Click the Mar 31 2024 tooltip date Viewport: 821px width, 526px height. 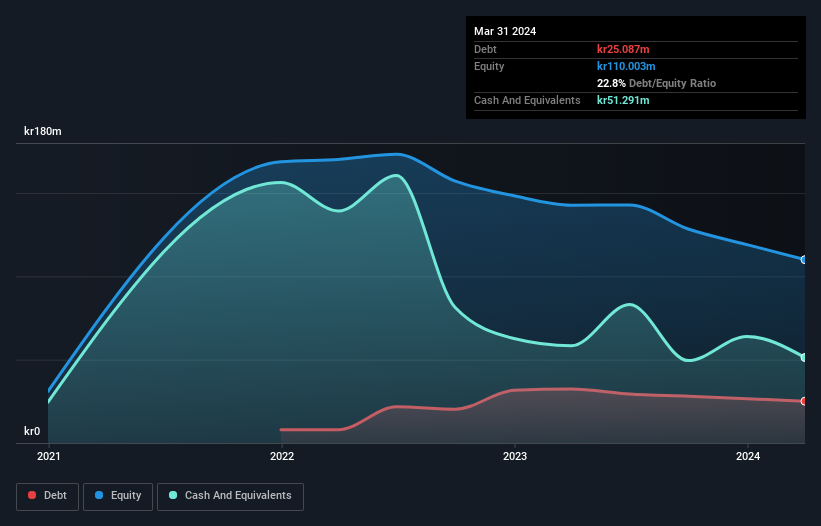(x=505, y=31)
